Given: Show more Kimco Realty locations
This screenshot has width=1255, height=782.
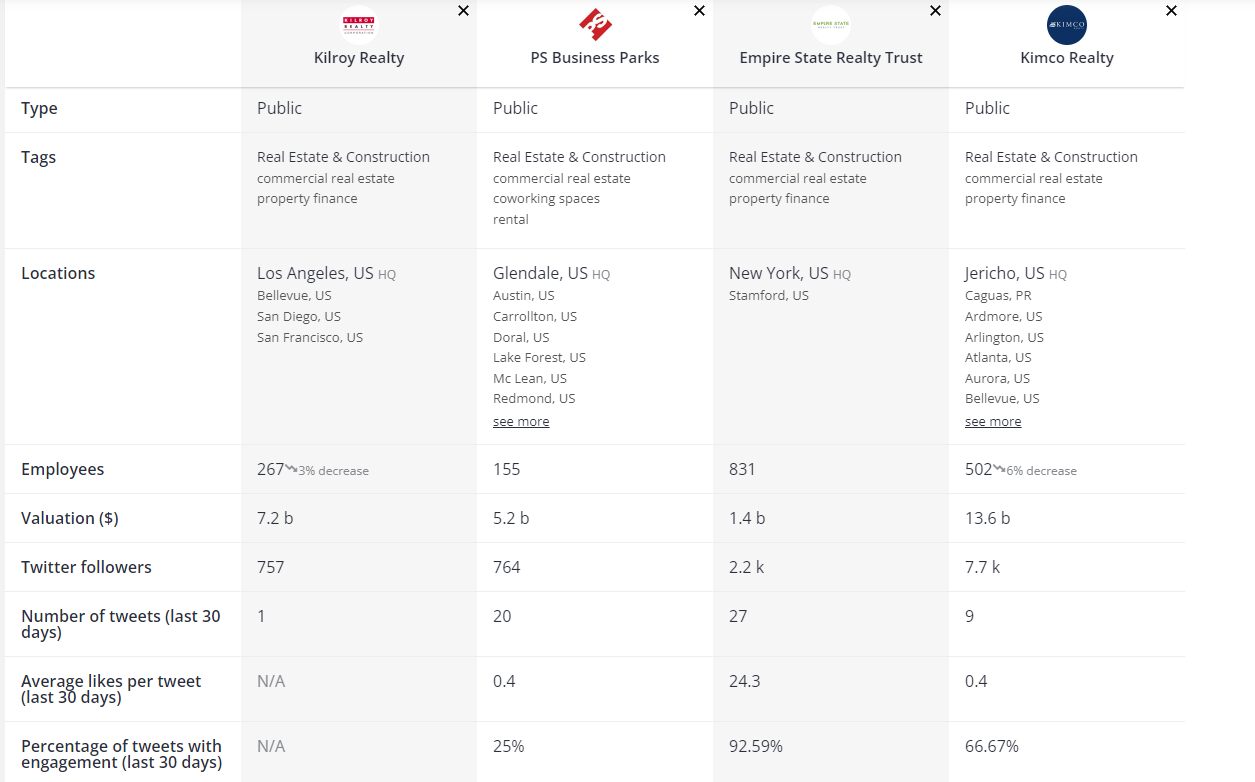Looking at the screenshot, I should pos(993,422).
